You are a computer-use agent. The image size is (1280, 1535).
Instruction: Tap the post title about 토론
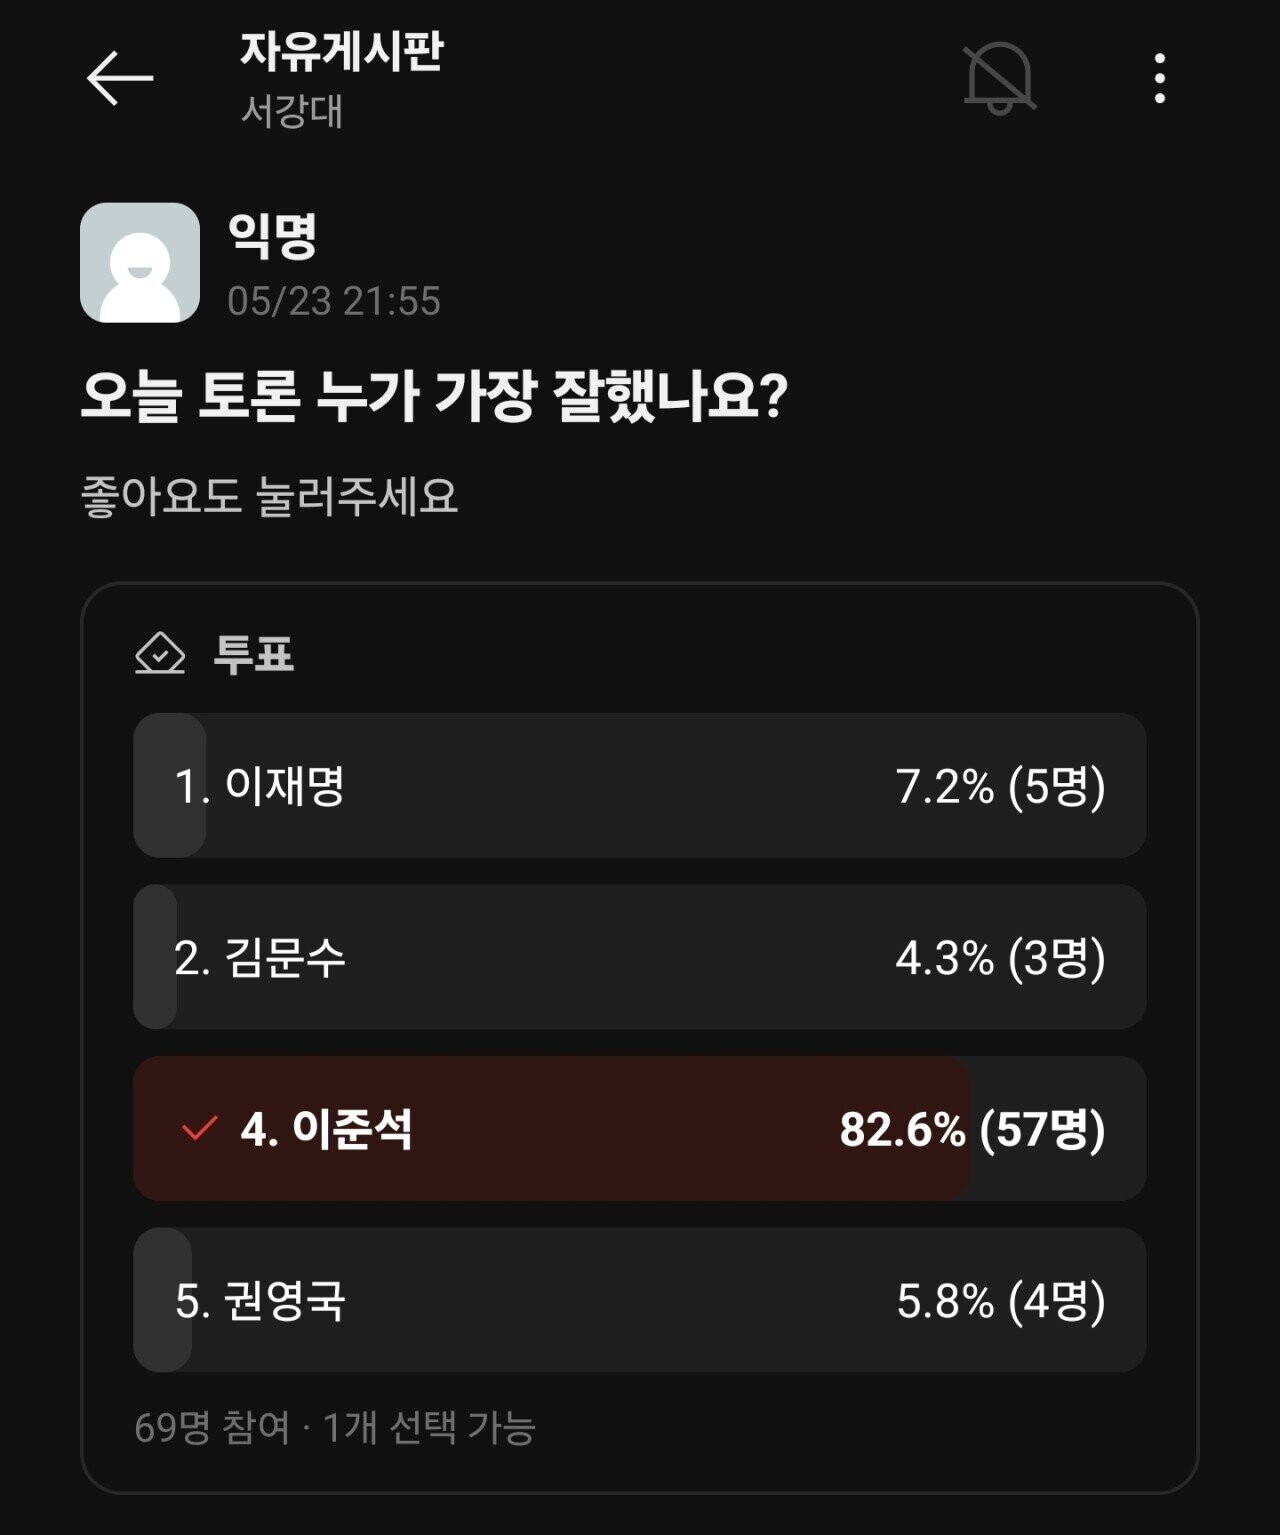[x=434, y=396]
